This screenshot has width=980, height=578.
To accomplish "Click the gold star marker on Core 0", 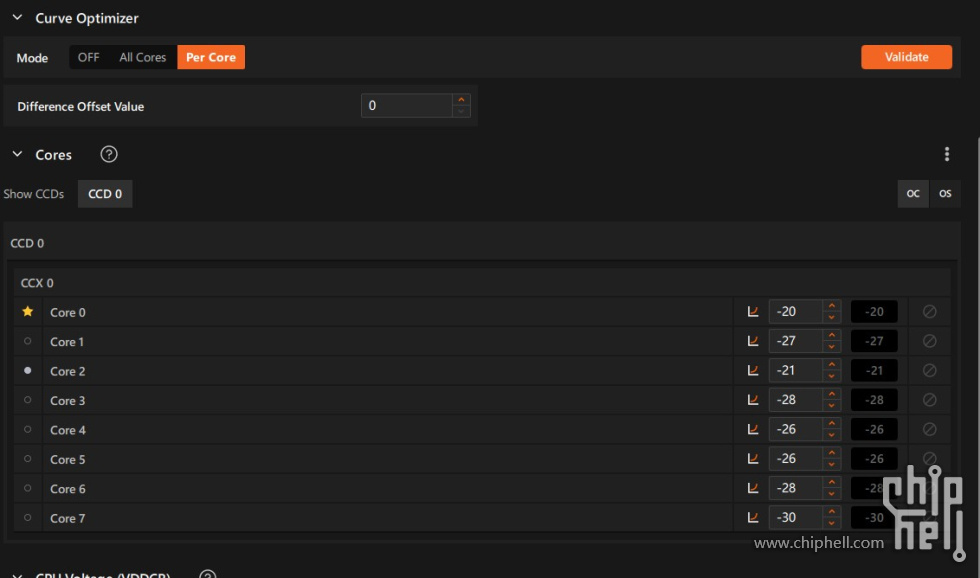I will tap(28, 312).
